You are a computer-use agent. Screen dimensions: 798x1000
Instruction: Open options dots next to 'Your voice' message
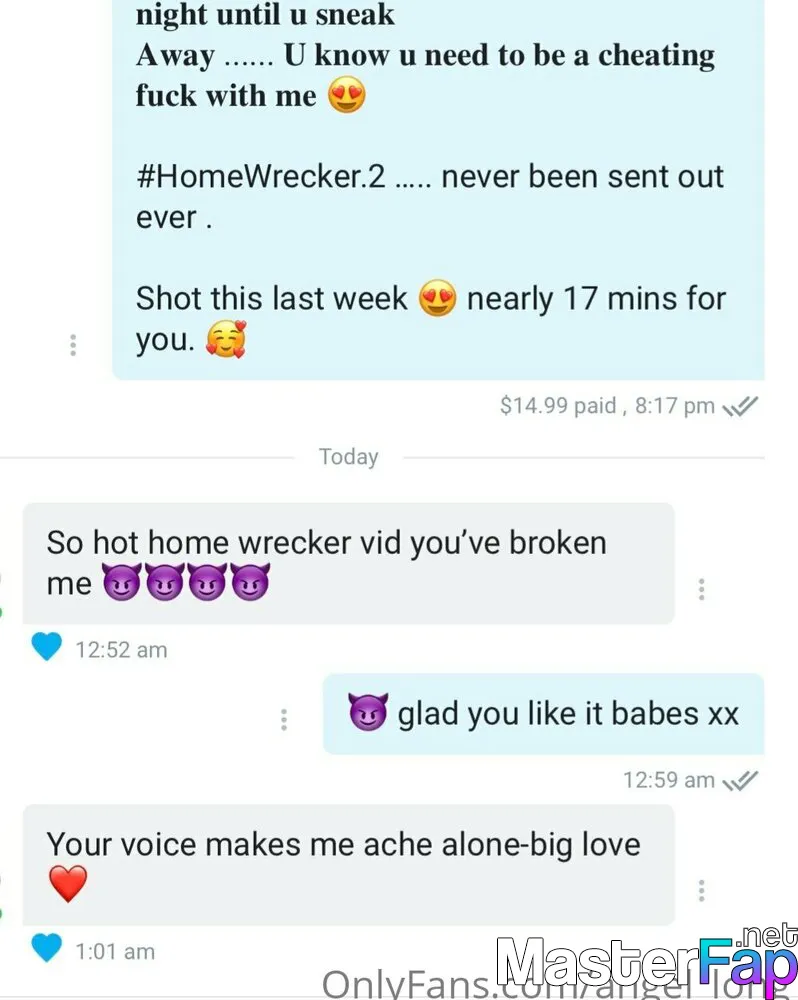point(701,890)
